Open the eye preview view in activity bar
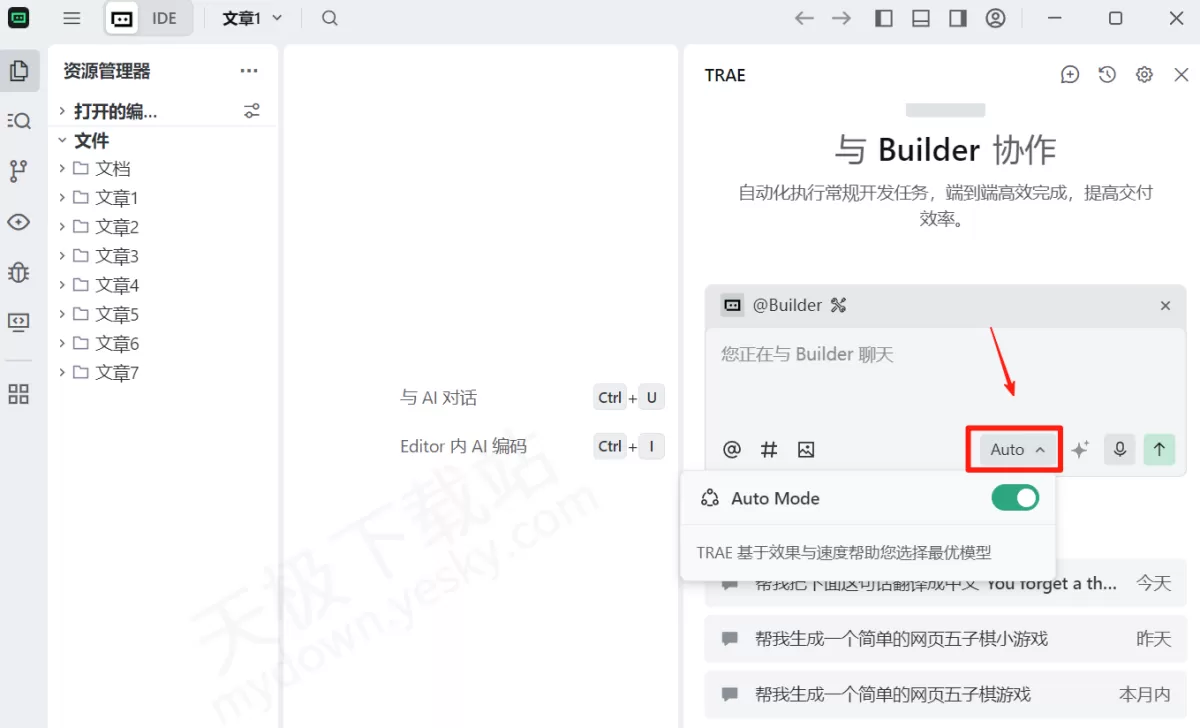The width and height of the screenshot is (1200, 728). (18, 222)
